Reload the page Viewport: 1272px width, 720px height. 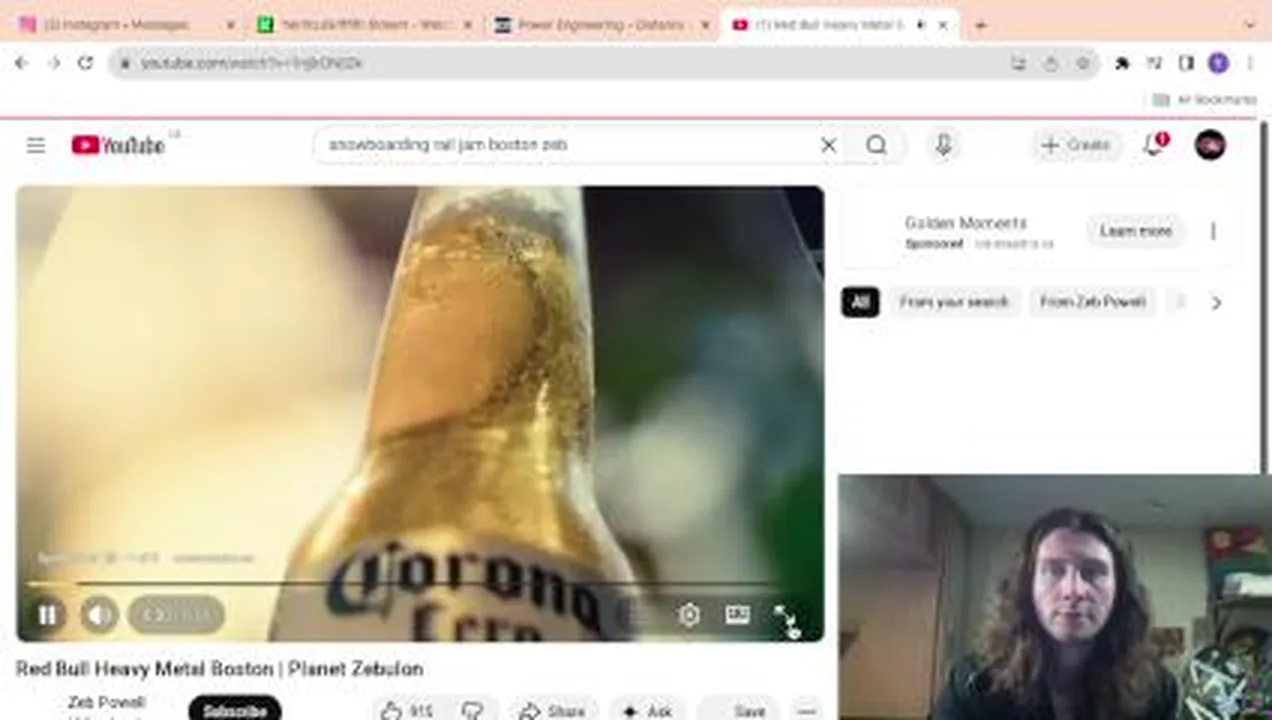[x=86, y=63]
